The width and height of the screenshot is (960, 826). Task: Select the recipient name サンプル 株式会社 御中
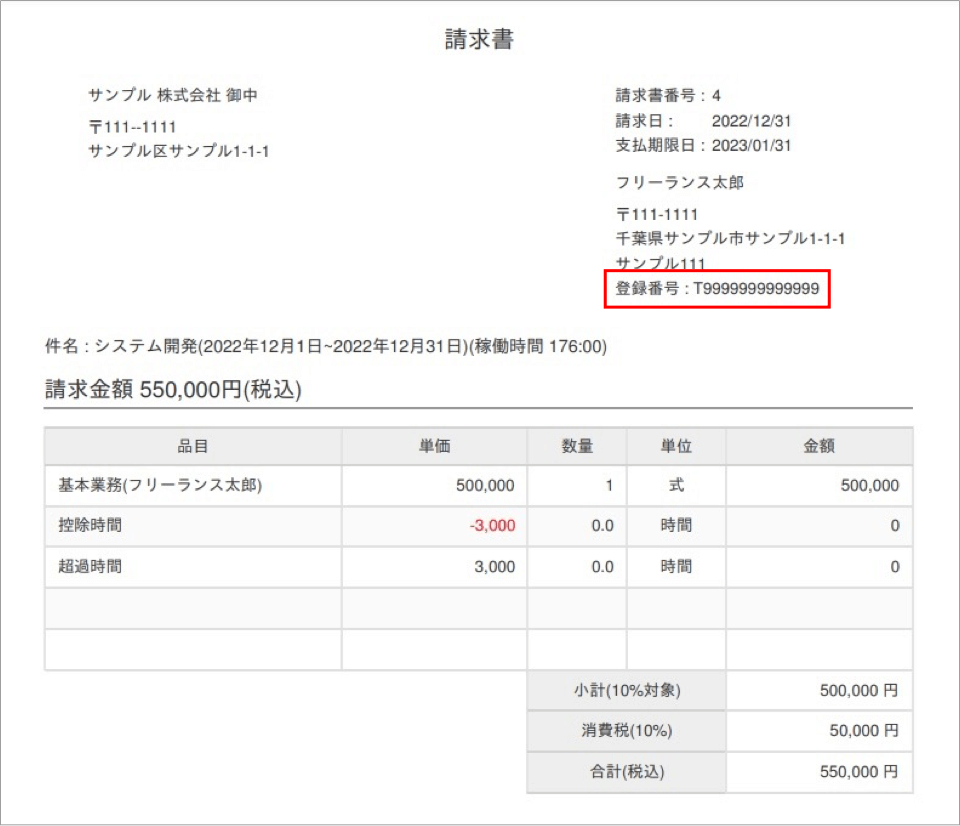174,95
